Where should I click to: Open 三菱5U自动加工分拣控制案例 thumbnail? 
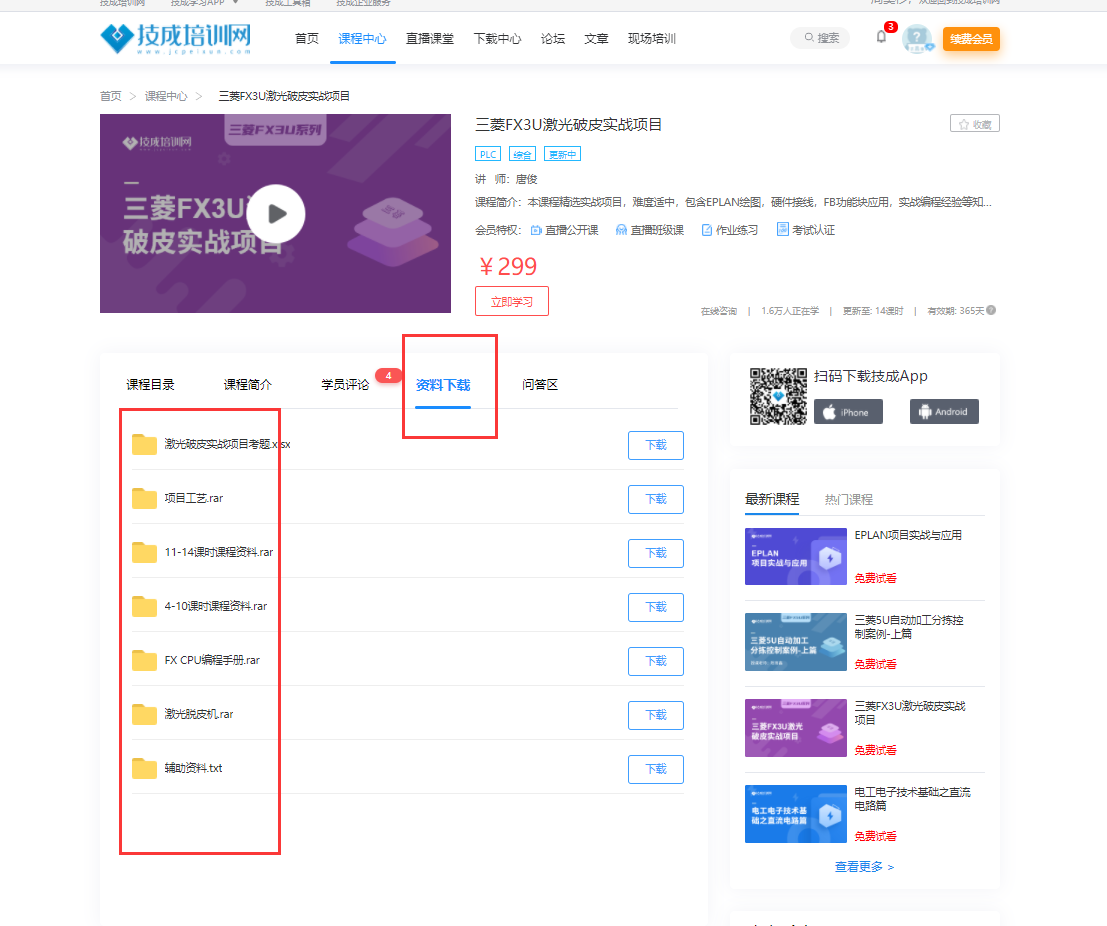(796, 642)
